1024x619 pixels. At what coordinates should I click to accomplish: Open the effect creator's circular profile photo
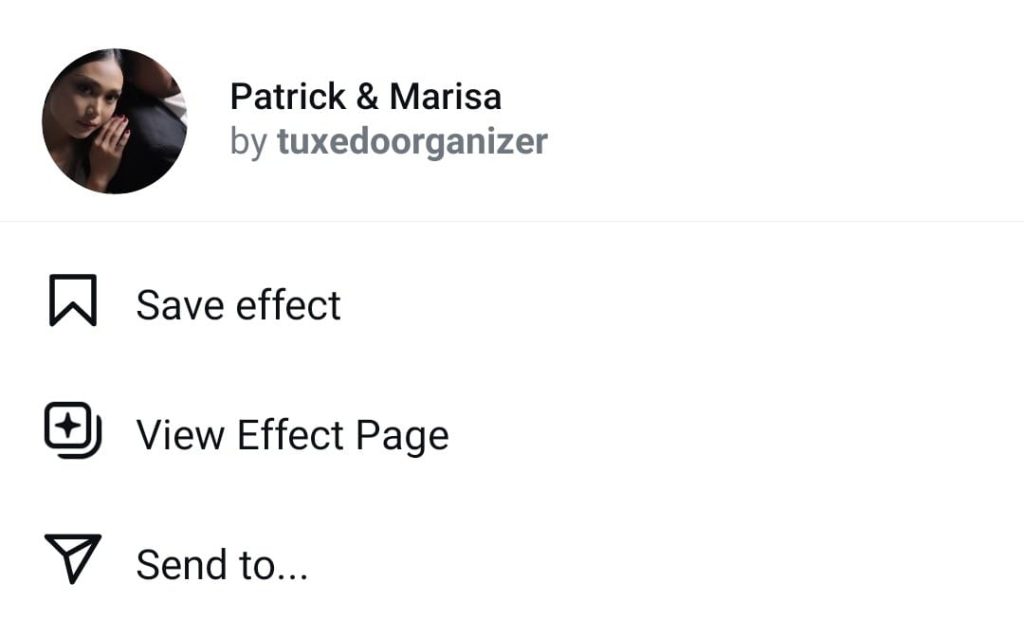(114, 121)
